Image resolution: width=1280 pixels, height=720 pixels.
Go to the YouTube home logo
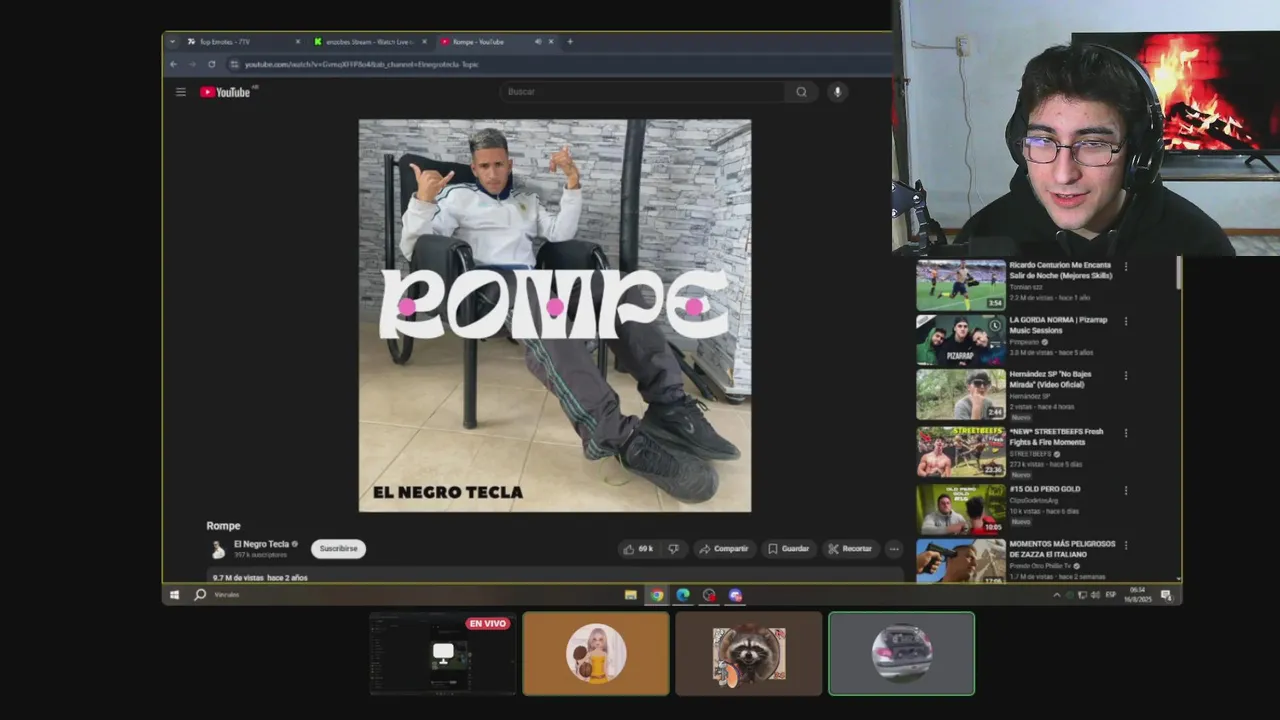tap(227, 92)
